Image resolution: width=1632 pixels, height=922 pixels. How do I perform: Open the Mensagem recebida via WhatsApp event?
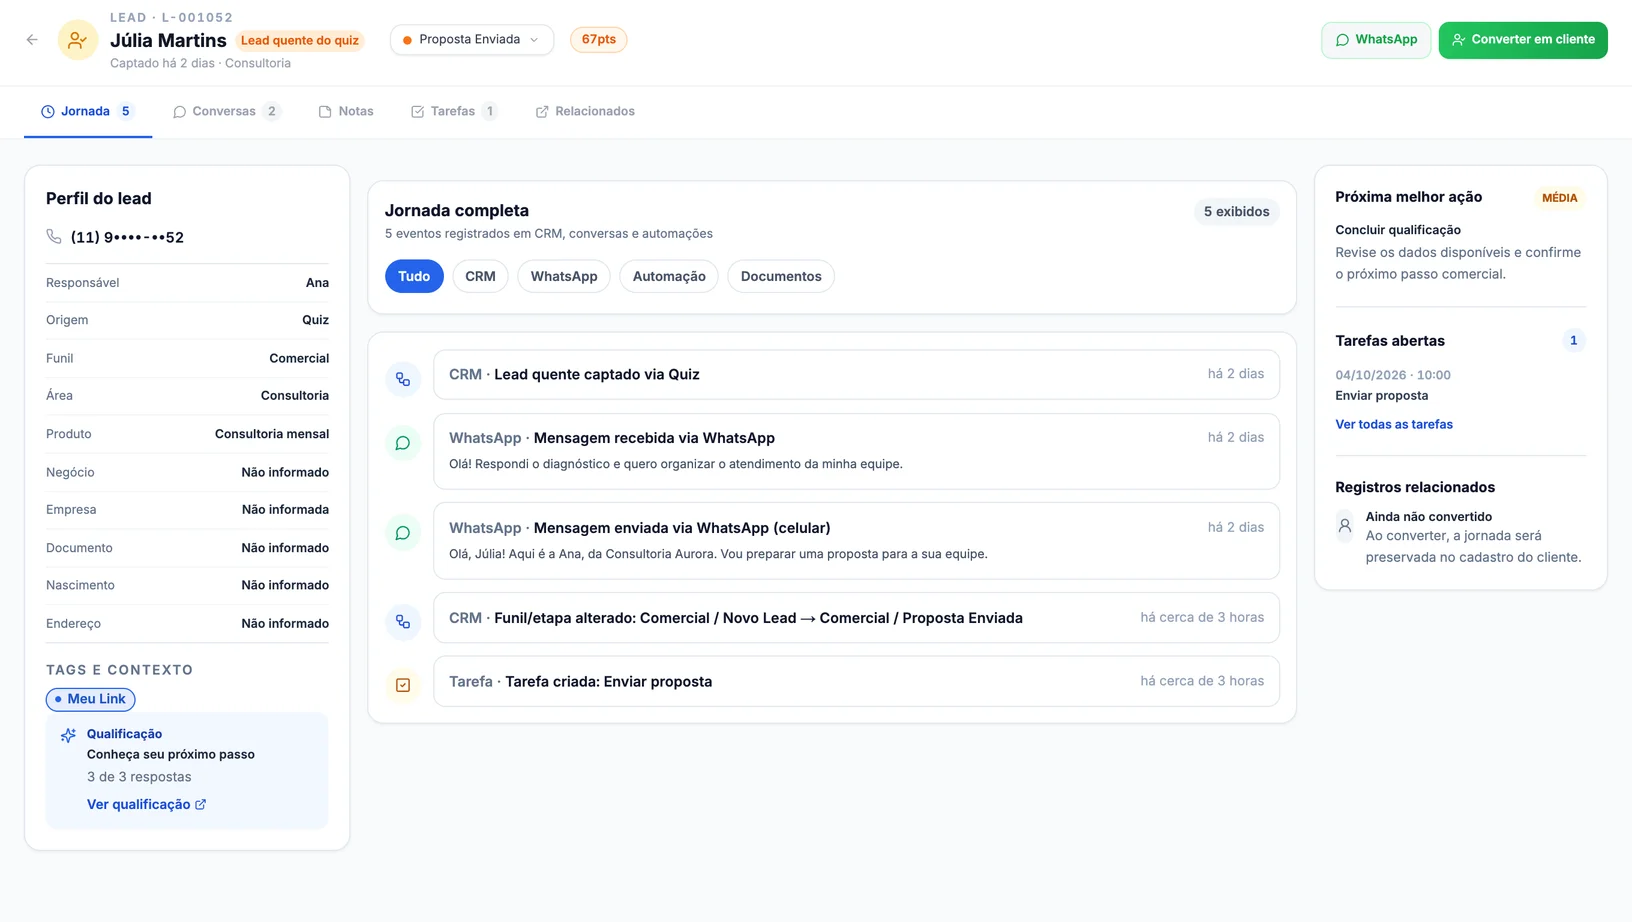coord(856,451)
